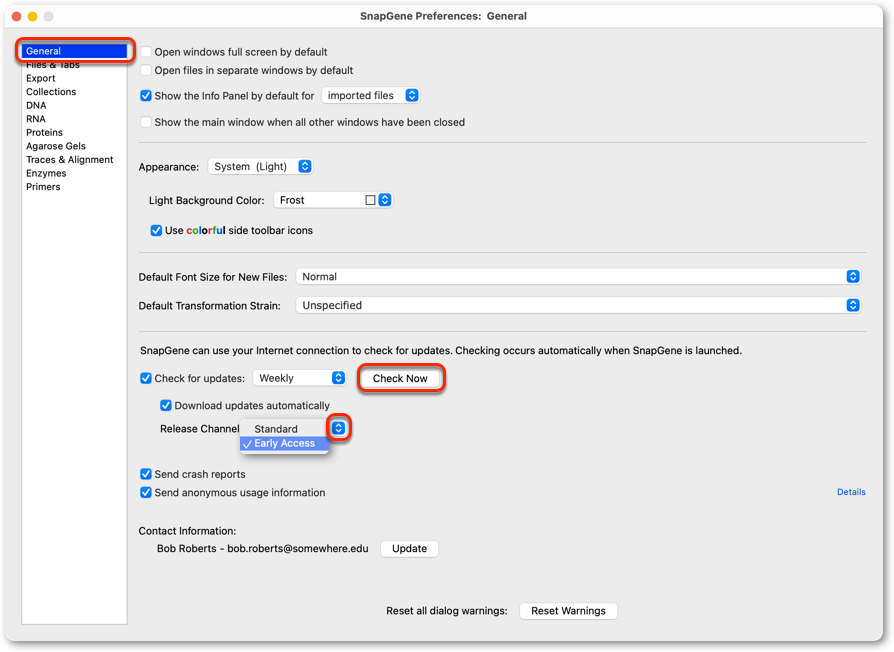
Task: Click the imported files popup arrow icon
Action: (x=412, y=95)
